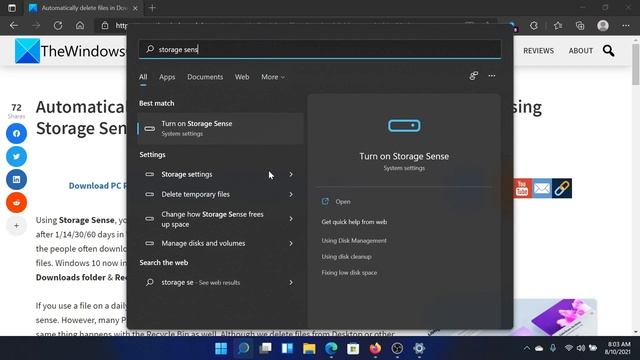Expand Delete temporary files result arrow
Image resolution: width=640 pixels, height=360 pixels.
point(291,194)
